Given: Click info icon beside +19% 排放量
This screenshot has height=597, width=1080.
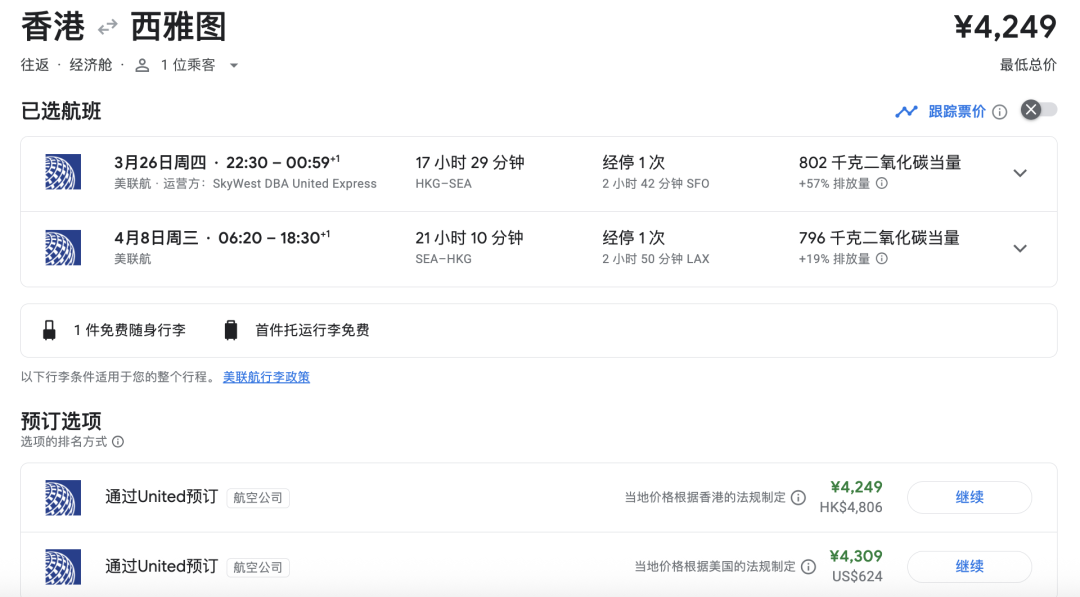Looking at the screenshot, I should point(881,259).
